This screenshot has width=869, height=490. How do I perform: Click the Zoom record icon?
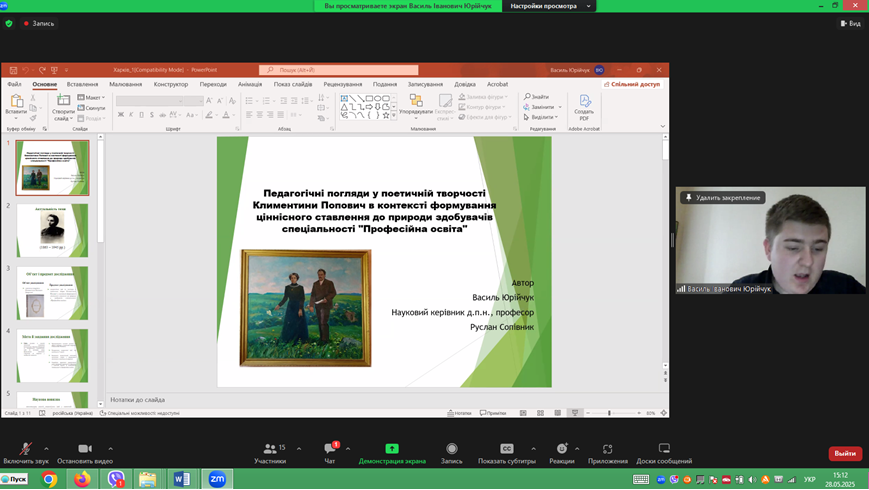[x=452, y=448]
